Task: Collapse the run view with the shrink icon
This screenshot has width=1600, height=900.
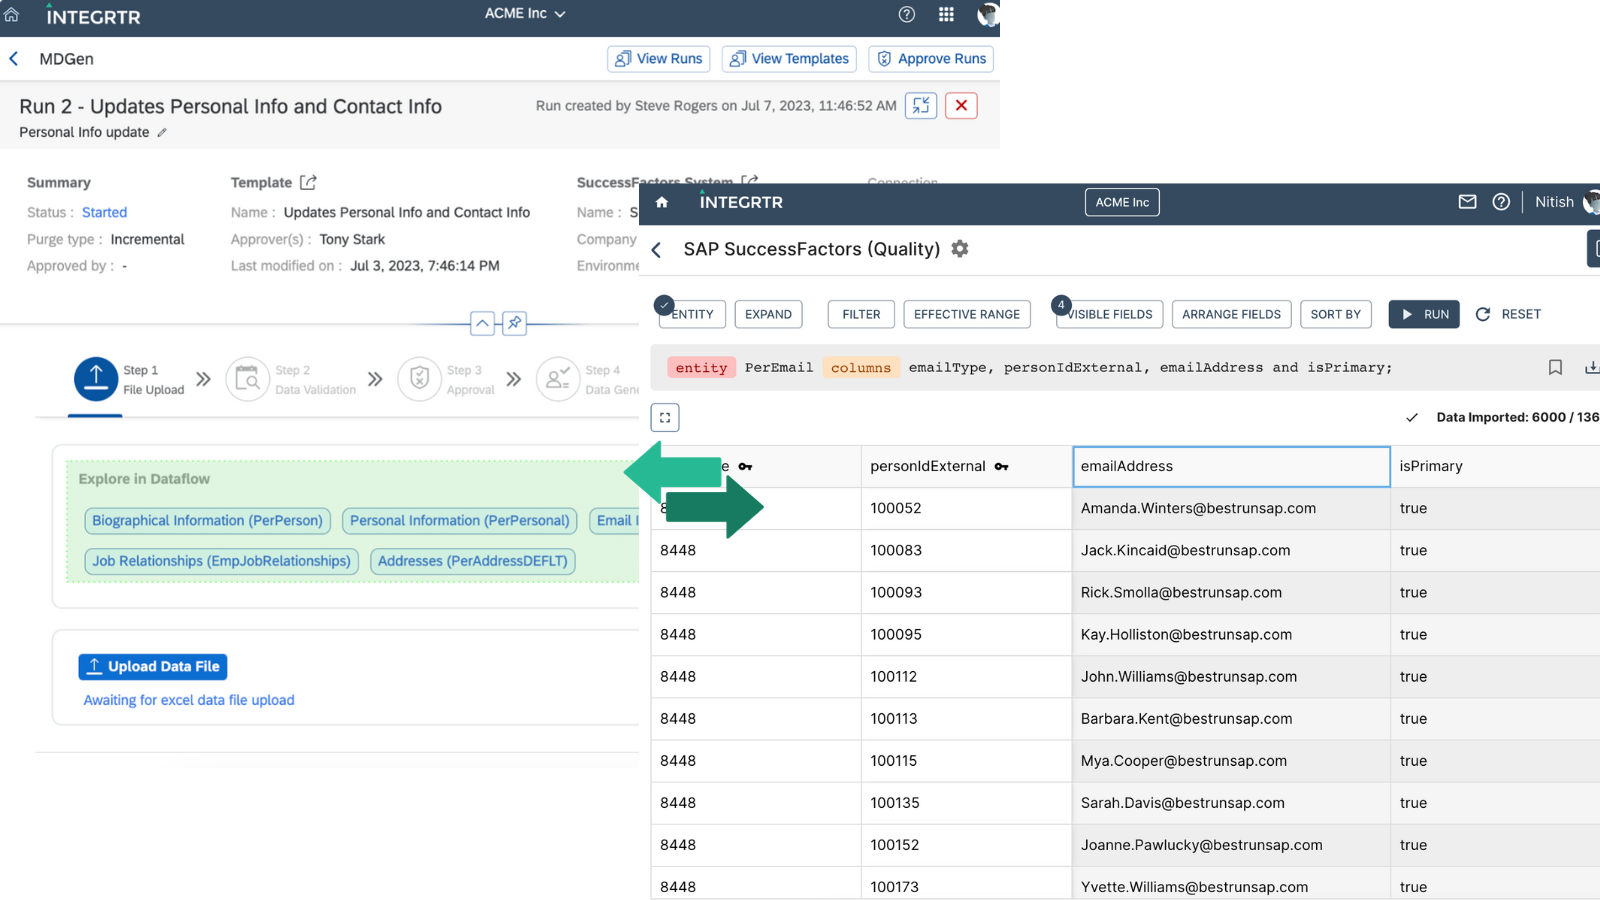Action: click(x=921, y=105)
